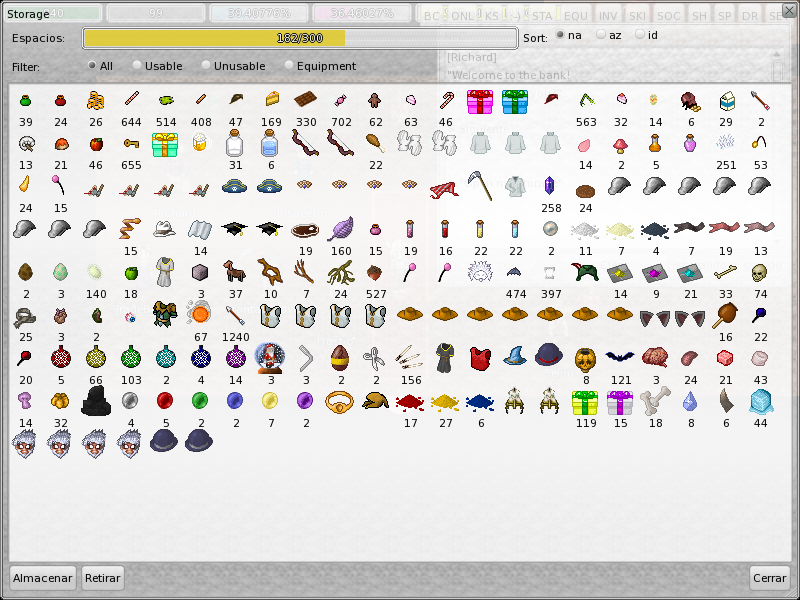The width and height of the screenshot is (800, 600).
Task: Click the Almacenar button
Action: tap(42, 578)
